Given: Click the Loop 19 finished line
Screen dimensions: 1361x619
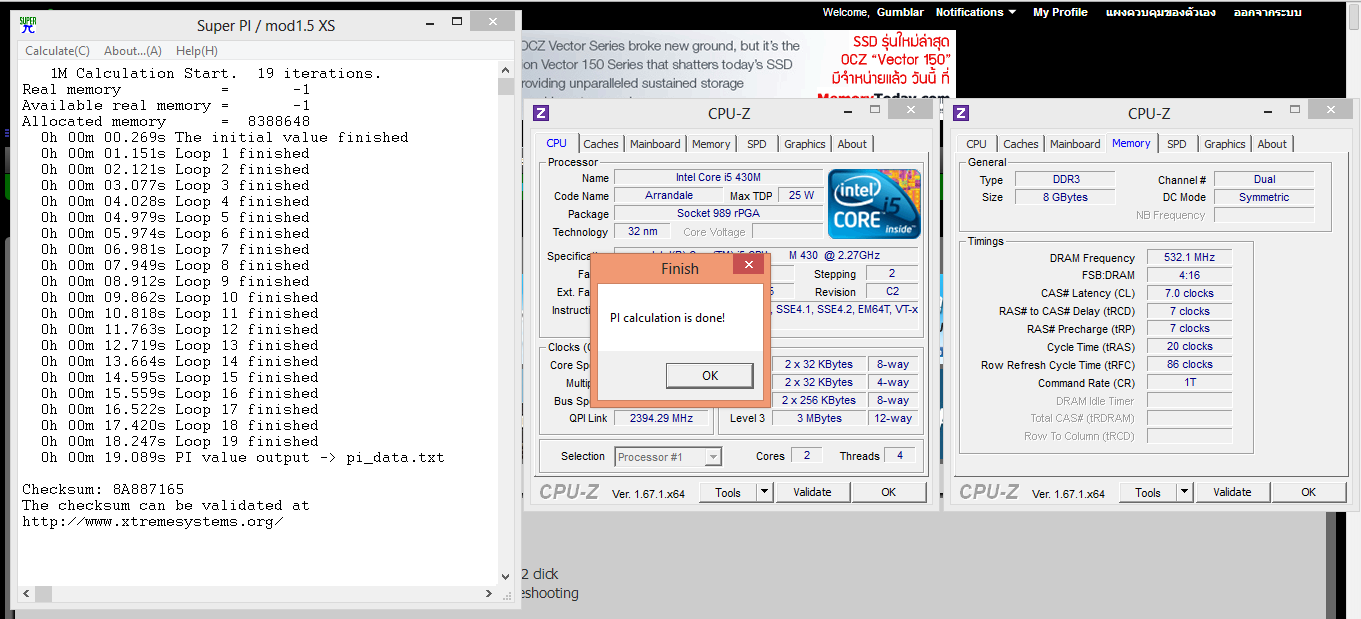Looking at the screenshot, I should tap(180, 441).
